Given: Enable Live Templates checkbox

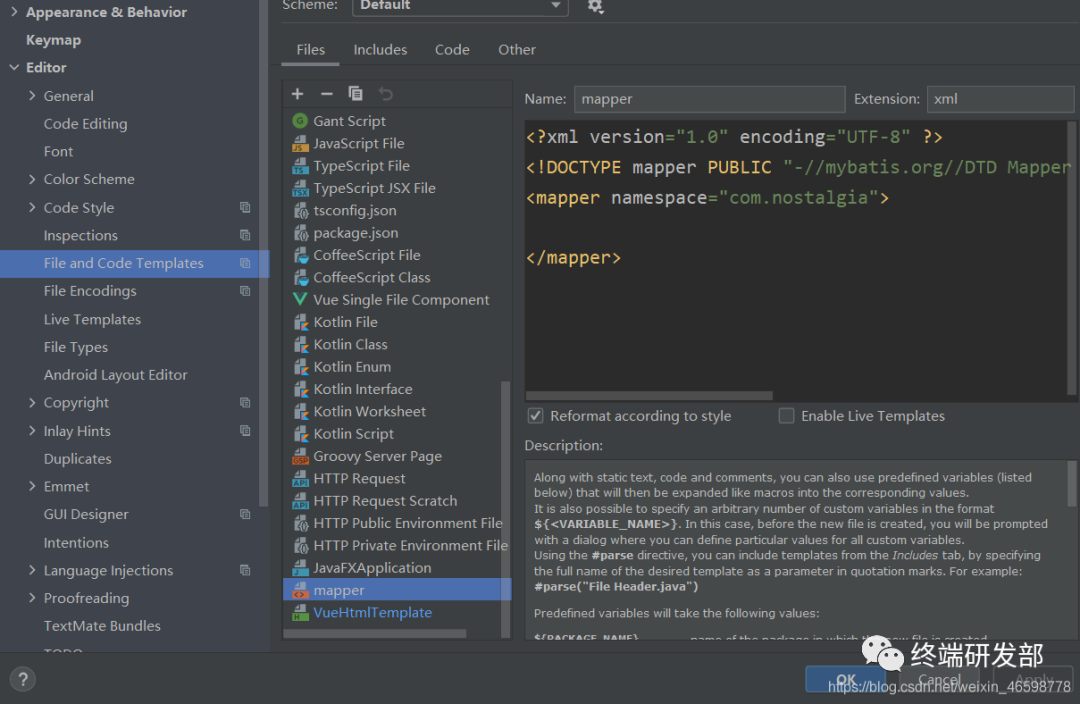Looking at the screenshot, I should 786,416.
